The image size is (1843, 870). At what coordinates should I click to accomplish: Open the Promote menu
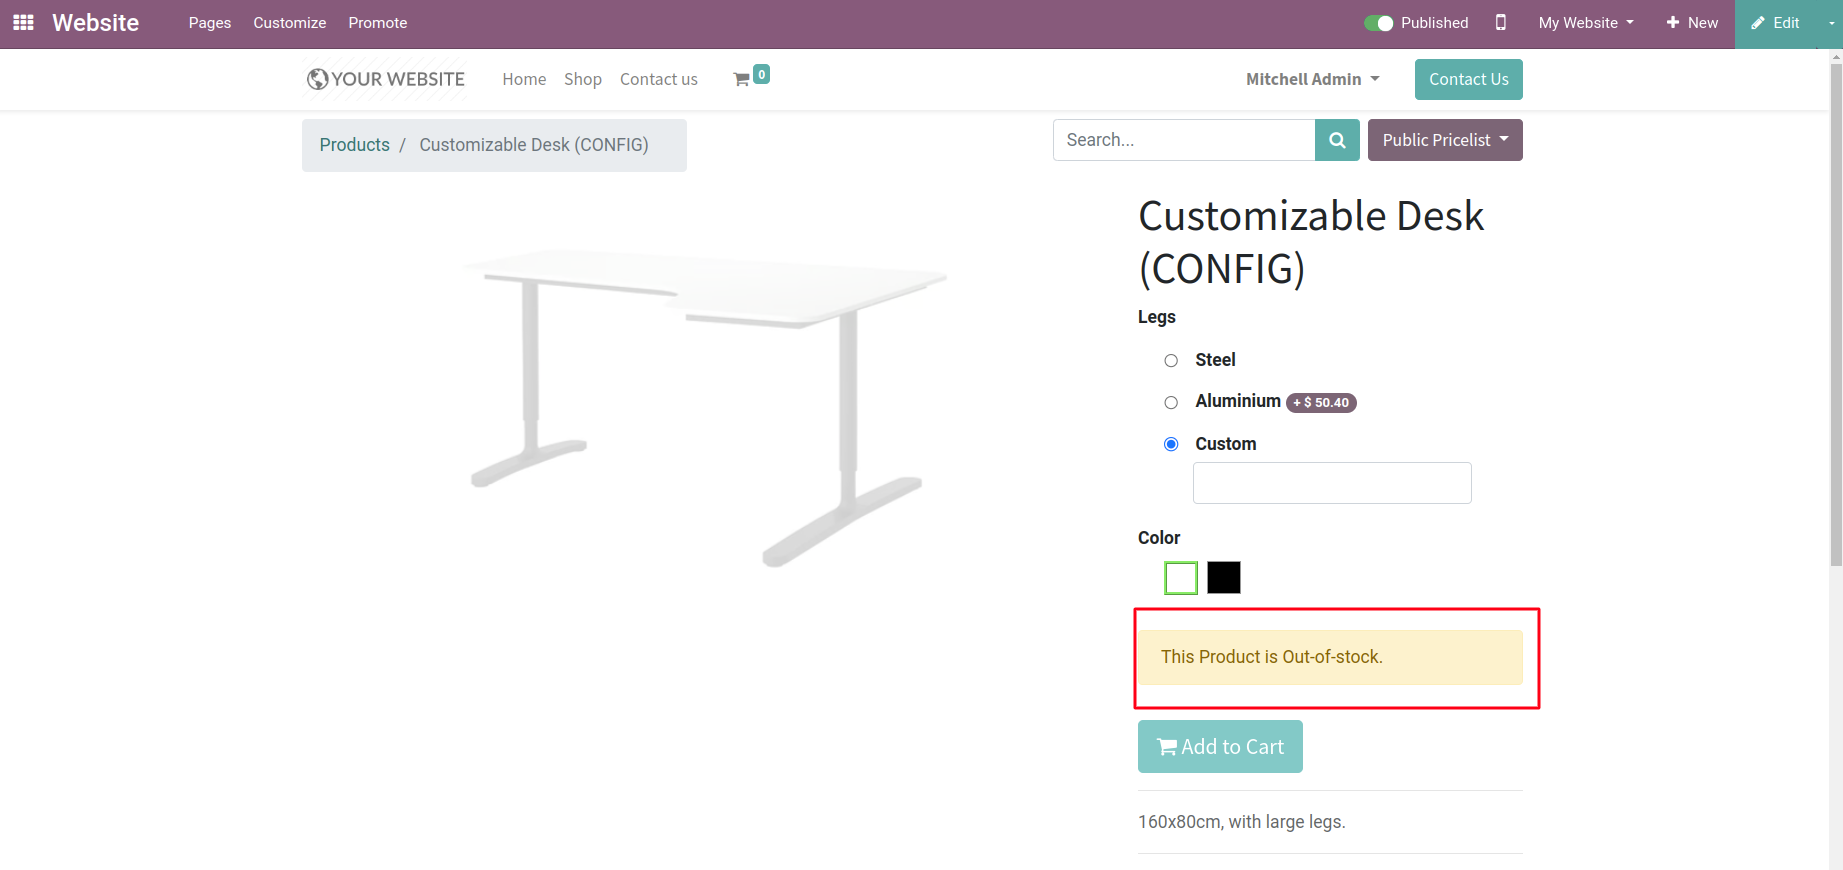coord(377,23)
